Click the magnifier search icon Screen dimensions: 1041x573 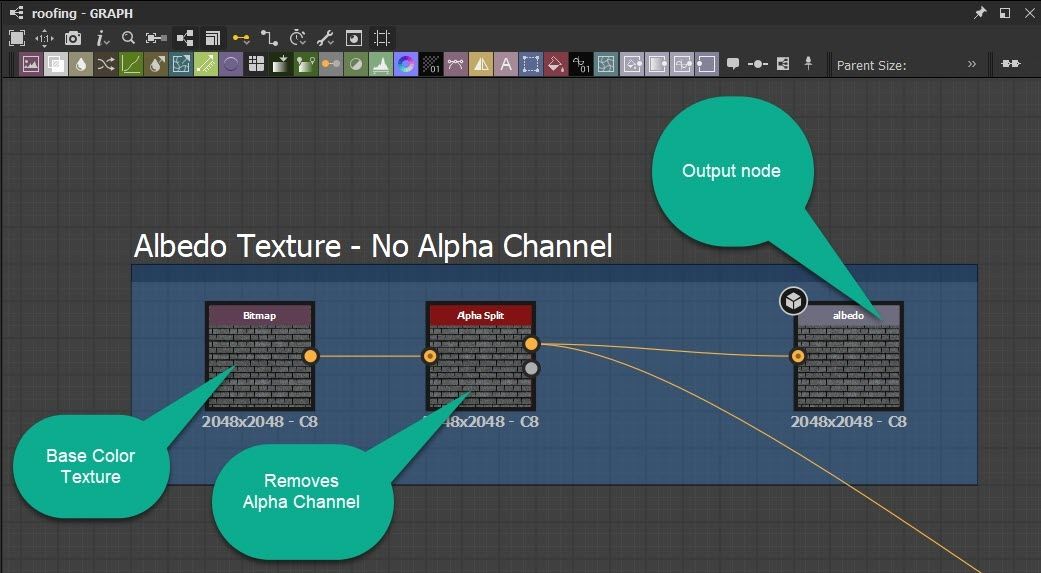tap(128, 38)
